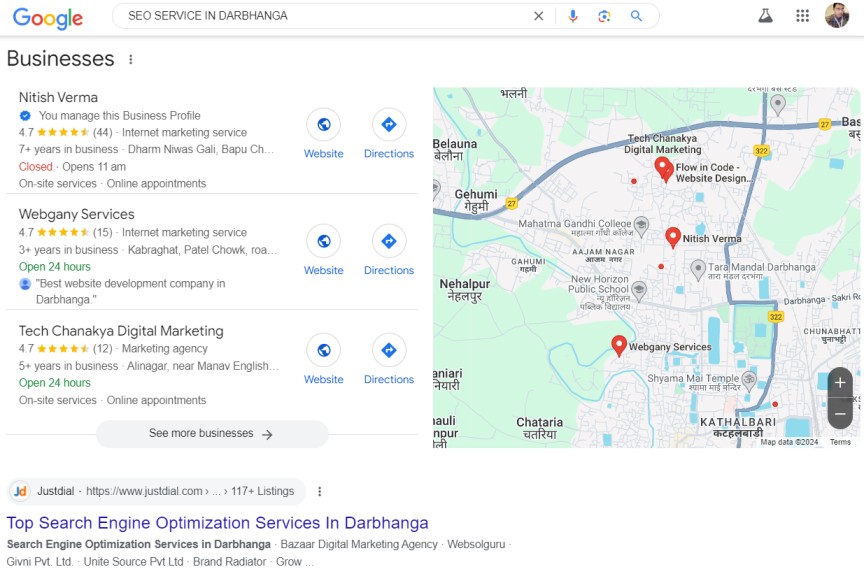This screenshot has width=864, height=574.
Task: Zoom out on the map
Action: (840, 414)
